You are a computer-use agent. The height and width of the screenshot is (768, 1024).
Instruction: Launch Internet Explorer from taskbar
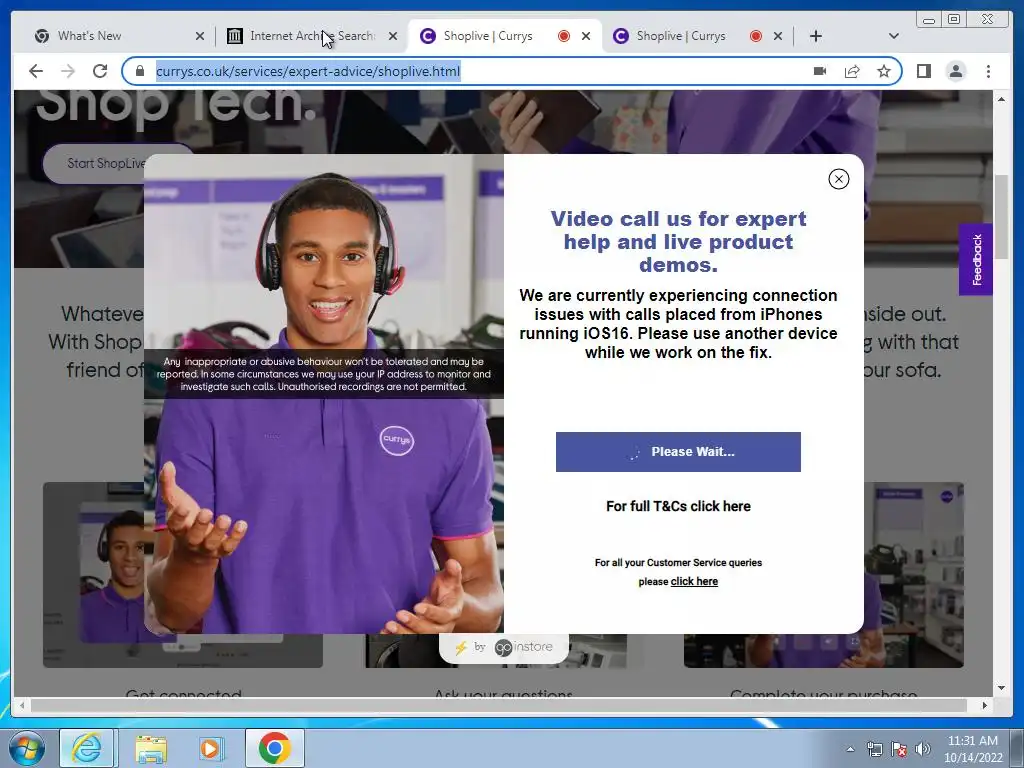click(x=87, y=748)
